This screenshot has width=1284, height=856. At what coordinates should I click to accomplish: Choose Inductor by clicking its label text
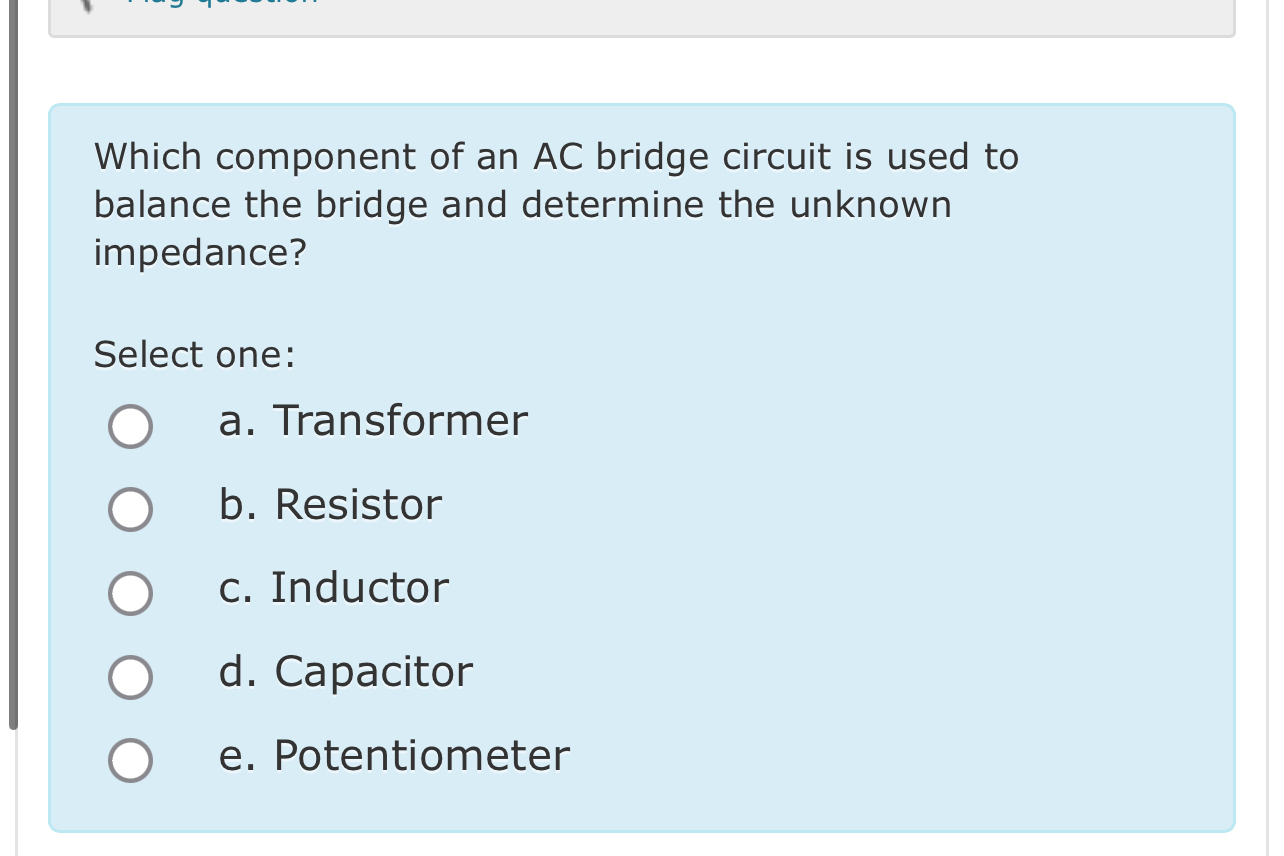coord(334,589)
